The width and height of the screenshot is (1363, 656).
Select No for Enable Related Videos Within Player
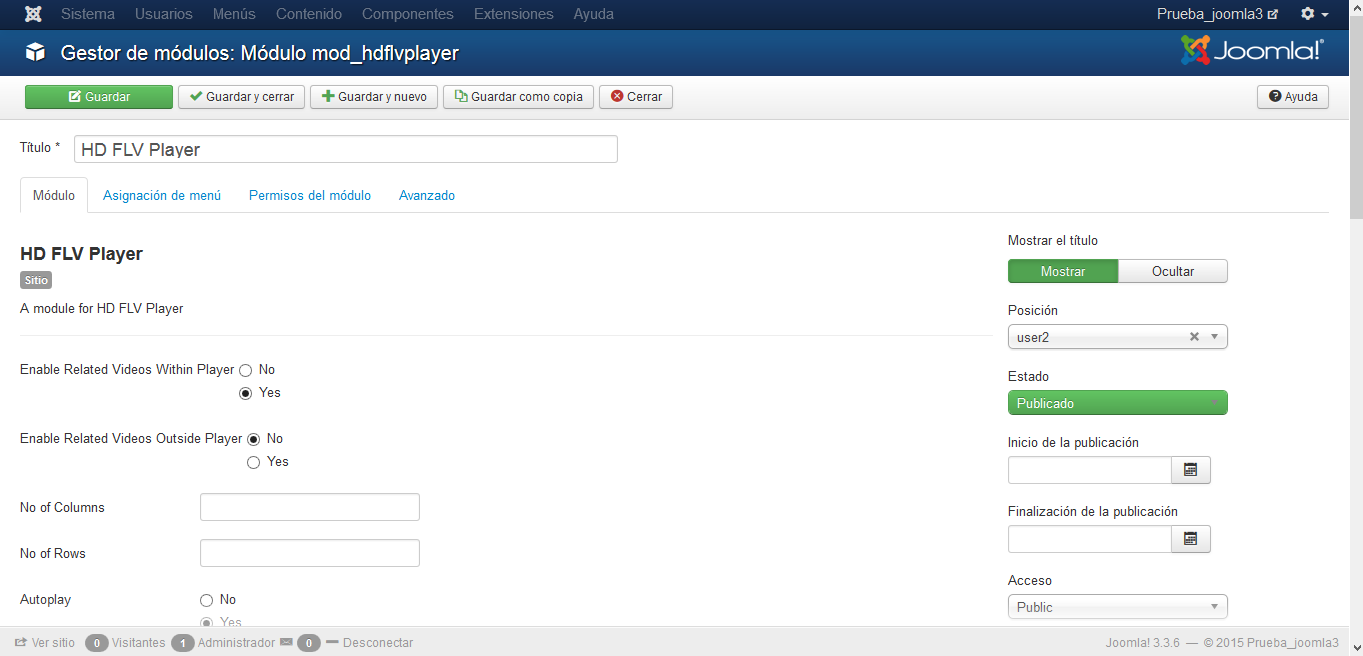click(x=246, y=370)
